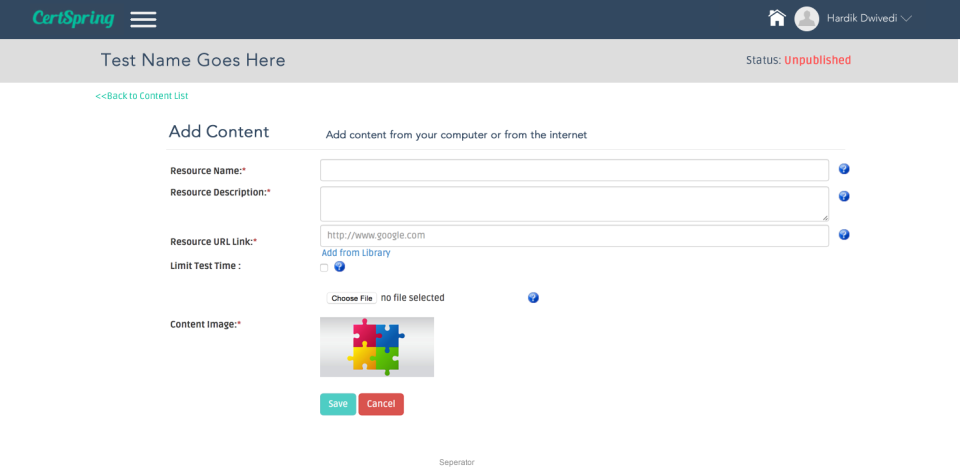Screen dimensions: 960x467
Task: Click into the Resource Description textarea
Action: click(574, 203)
